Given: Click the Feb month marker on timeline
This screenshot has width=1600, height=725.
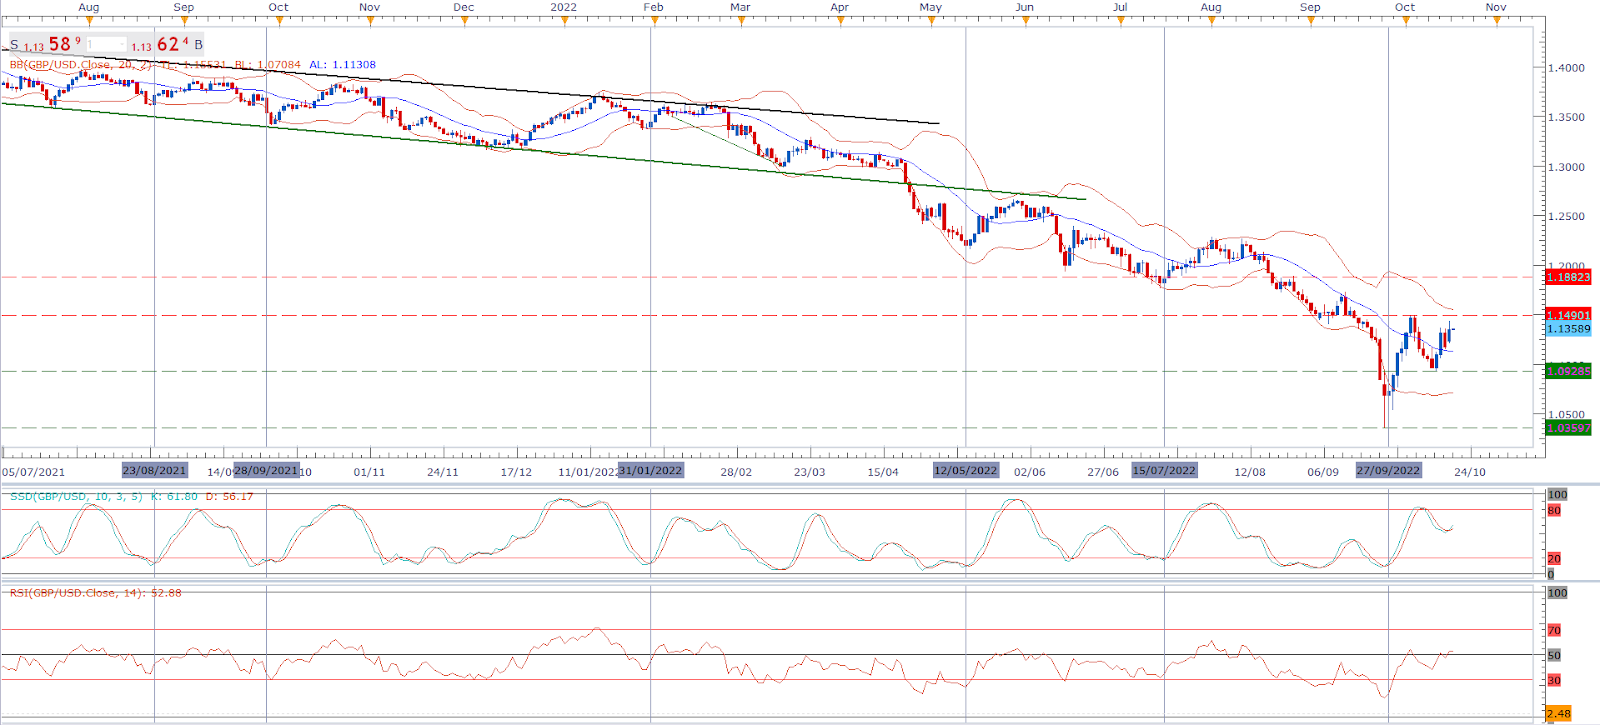Looking at the screenshot, I should coord(653,7).
